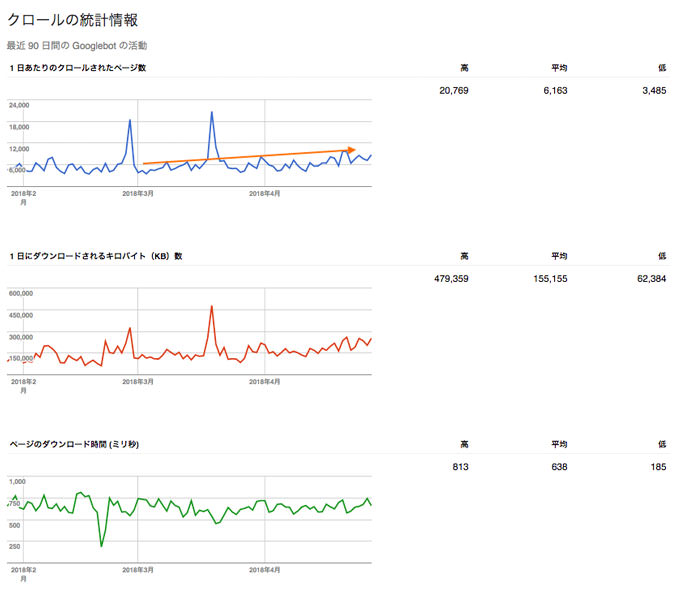Click the 3,485 low crawled pages value
This screenshot has height=593, width=685.
(x=651, y=90)
